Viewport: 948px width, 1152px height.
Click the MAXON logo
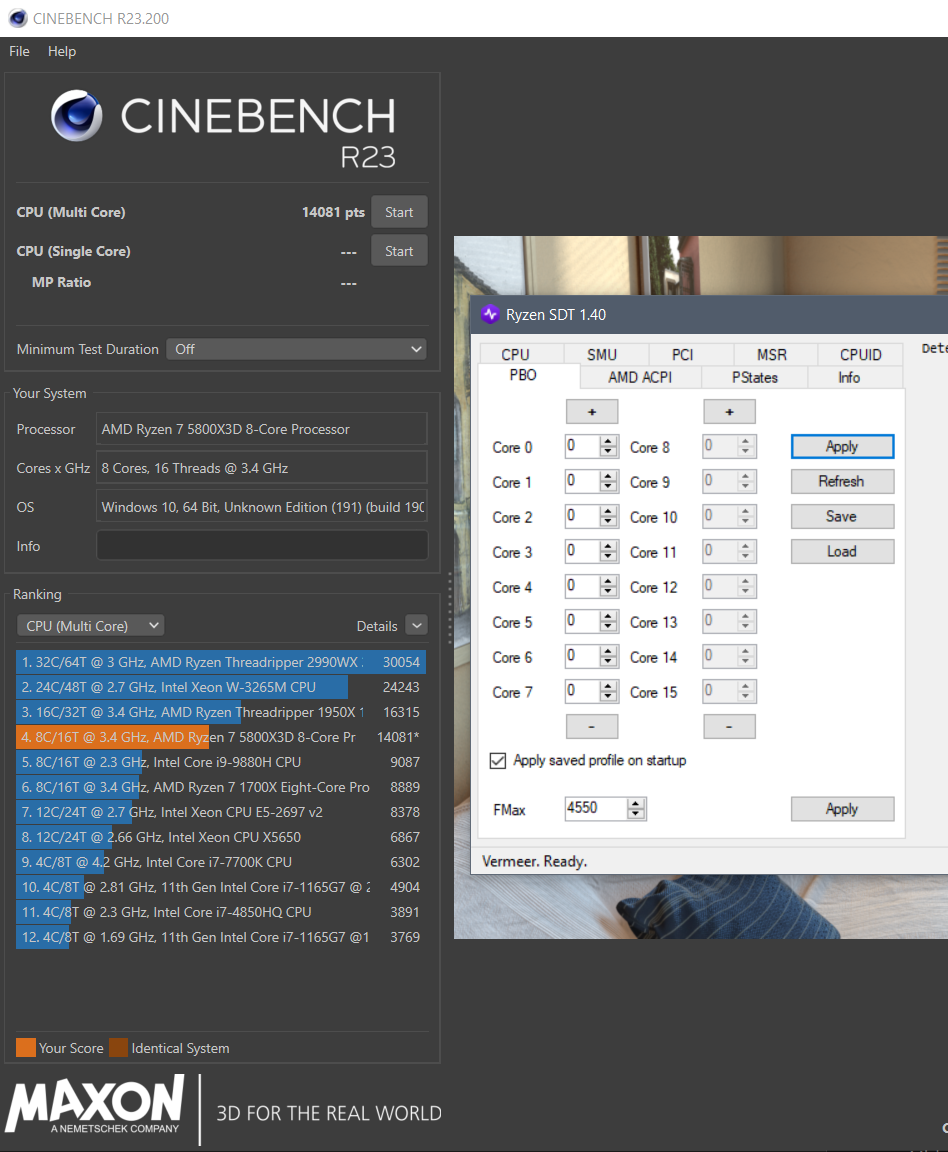click(x=95, y=1104)
